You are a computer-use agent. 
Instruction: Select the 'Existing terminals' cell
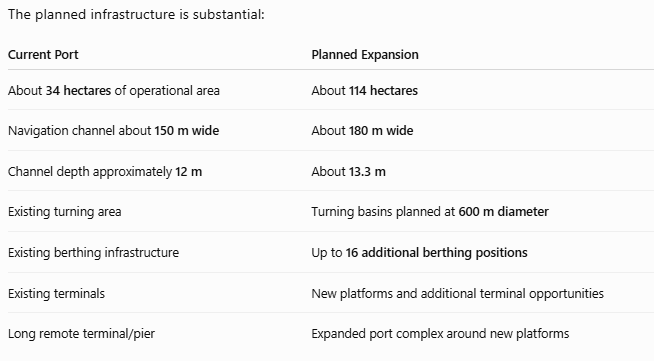pos(56,293)
